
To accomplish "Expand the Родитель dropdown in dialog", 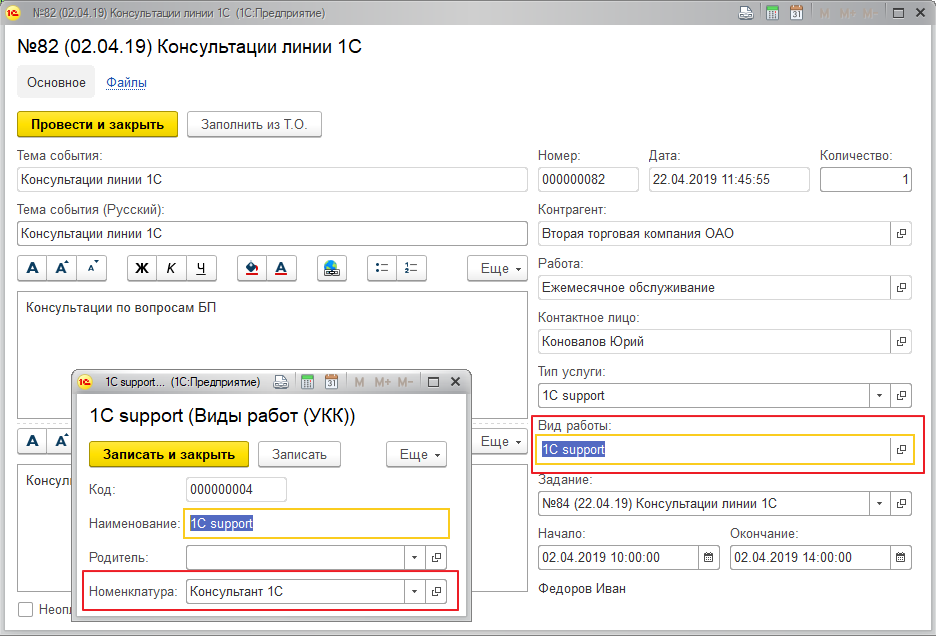I will tap(414, 558).
